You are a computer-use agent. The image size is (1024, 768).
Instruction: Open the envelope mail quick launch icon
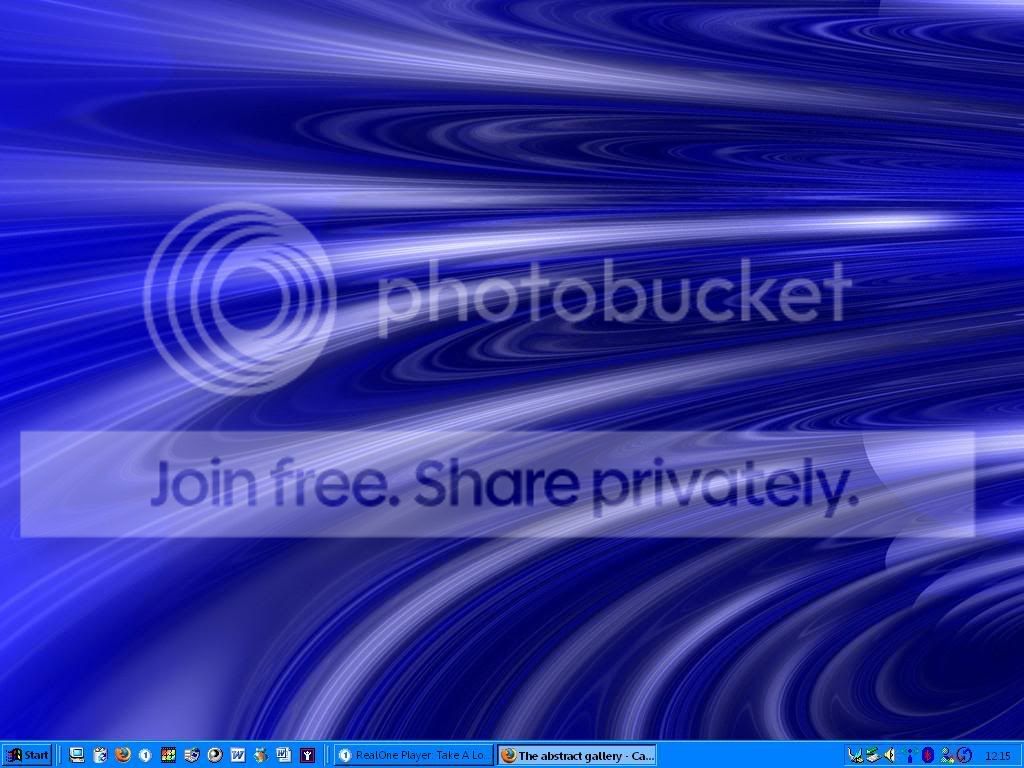pyautogui.click(x=192, y=755)
